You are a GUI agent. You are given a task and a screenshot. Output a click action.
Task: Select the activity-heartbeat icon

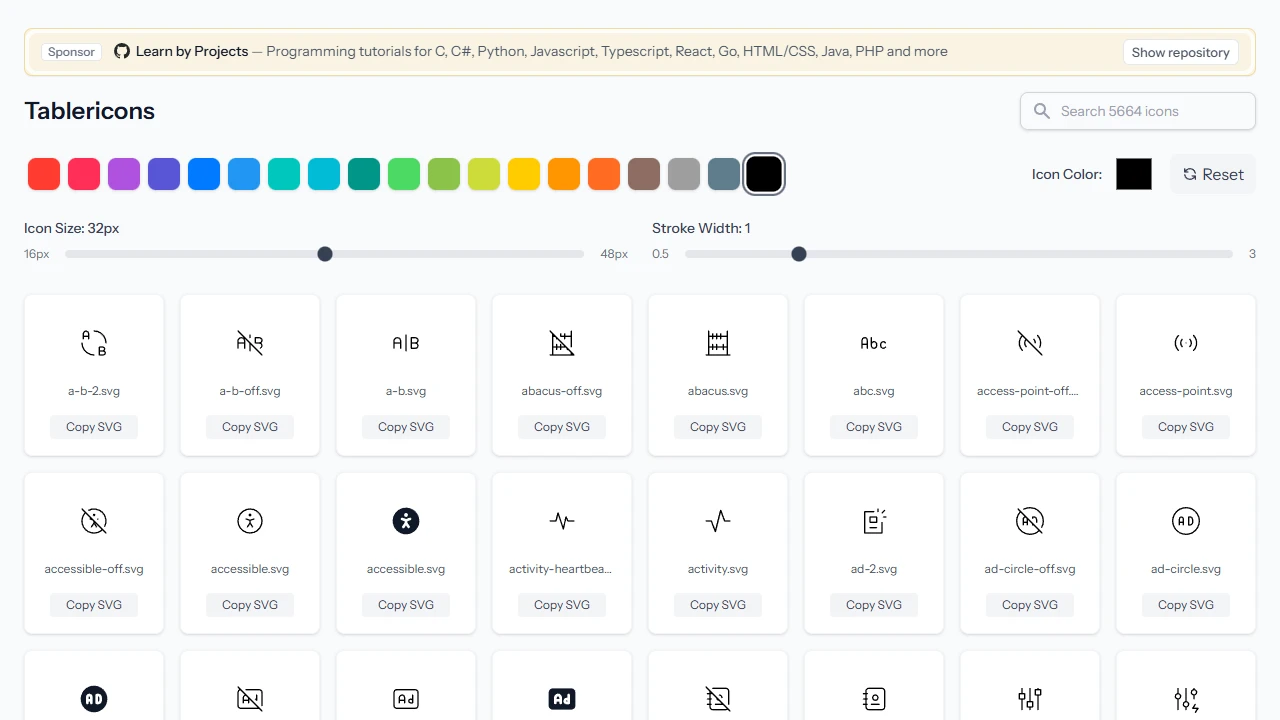(x=561, y=521)
